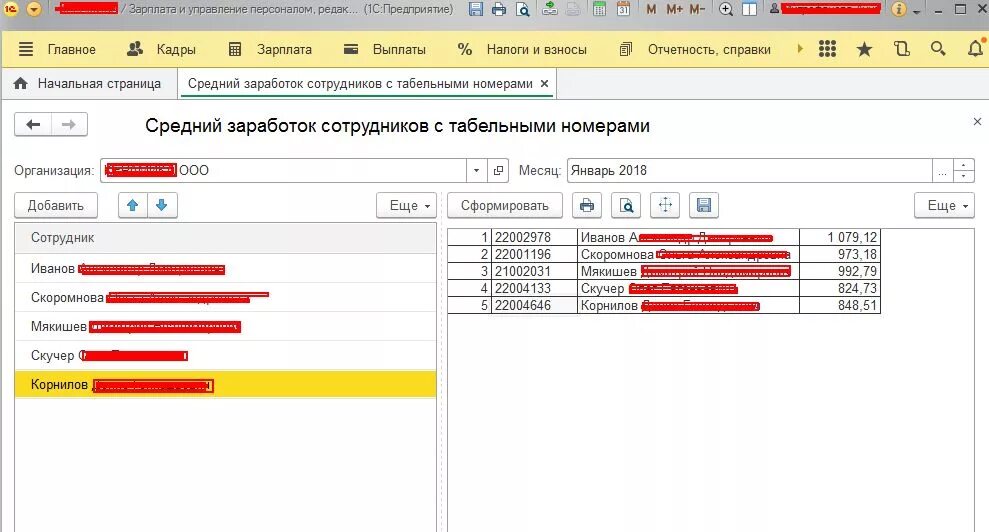Open the Организация dropdown list

click(x=476, y=170)
